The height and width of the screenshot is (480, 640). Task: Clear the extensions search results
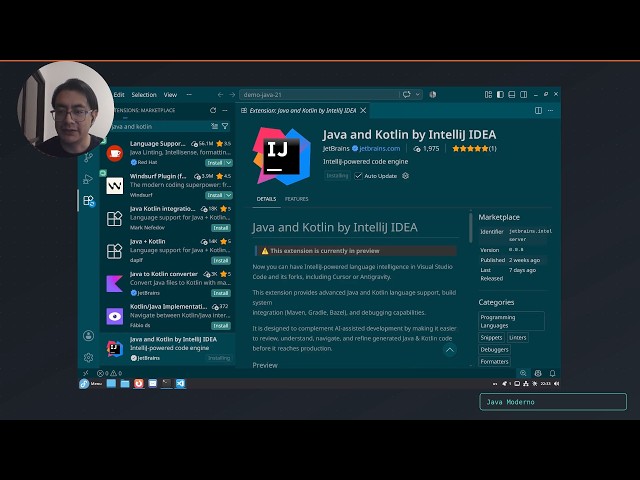pyautogui.click(x=215, y=127)
